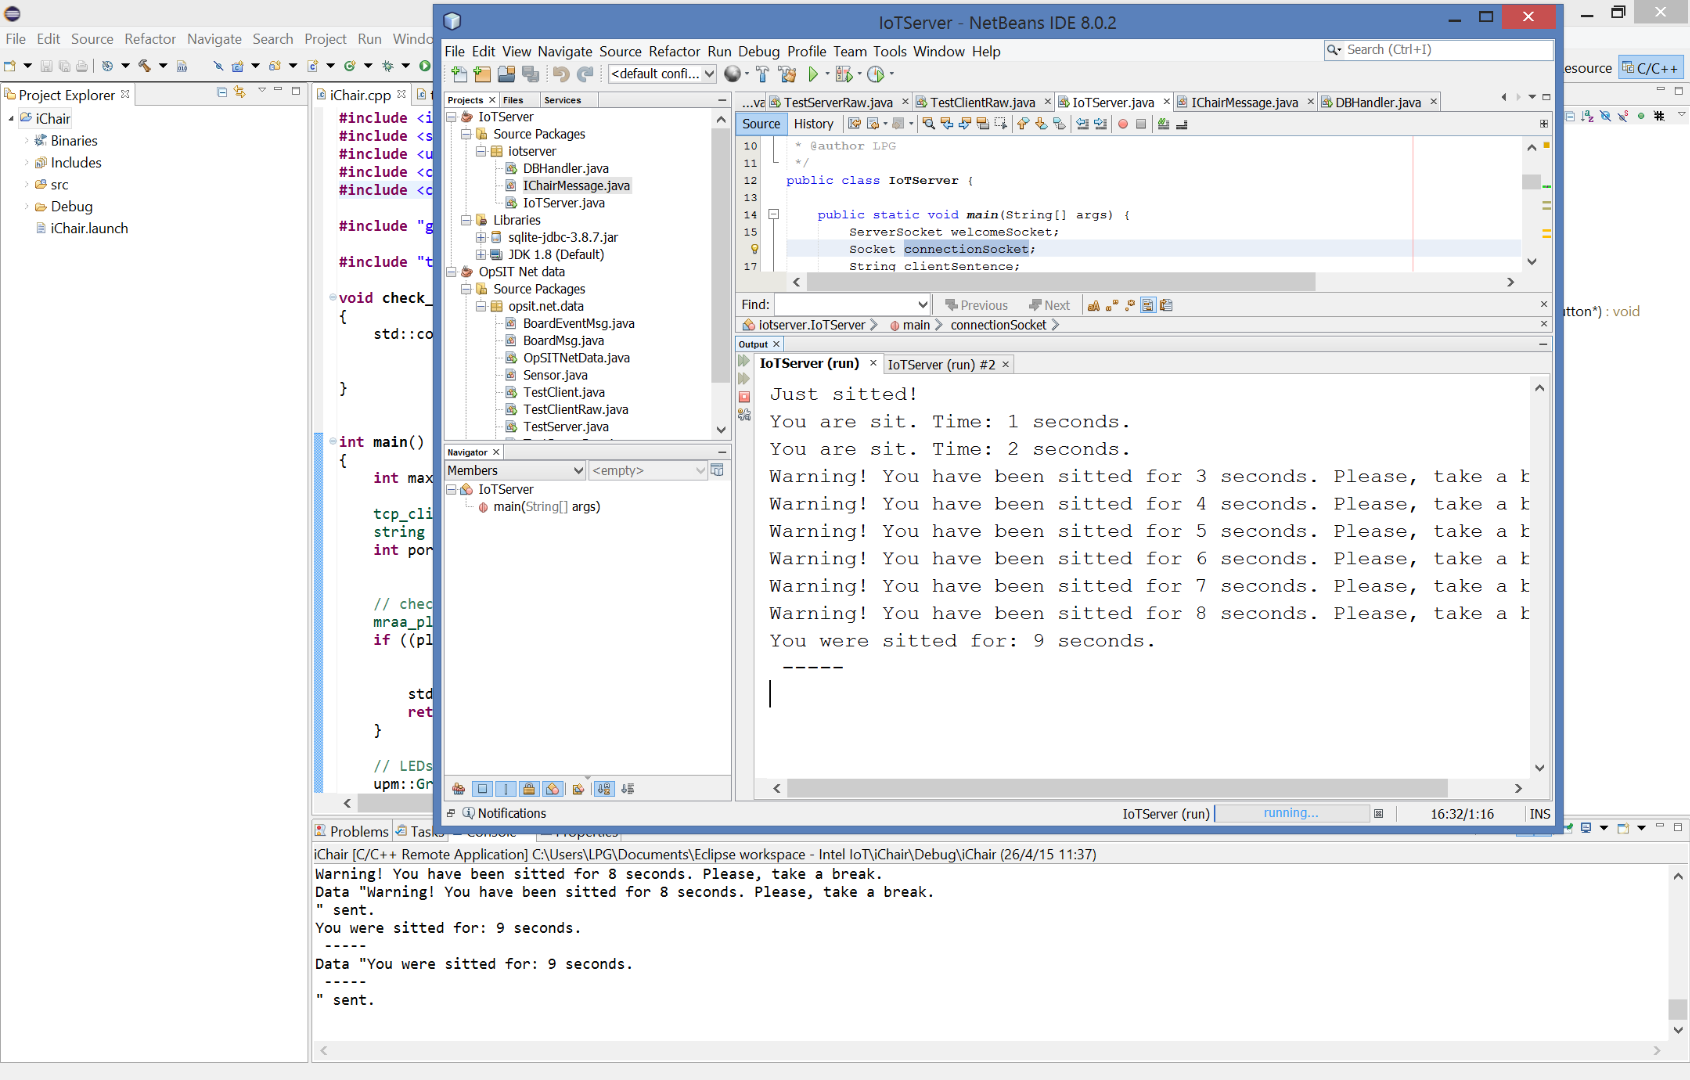Toggle Show Fields filter in Navigator
Viewport: 1690px width, 1080px height.
pos(482,789)
